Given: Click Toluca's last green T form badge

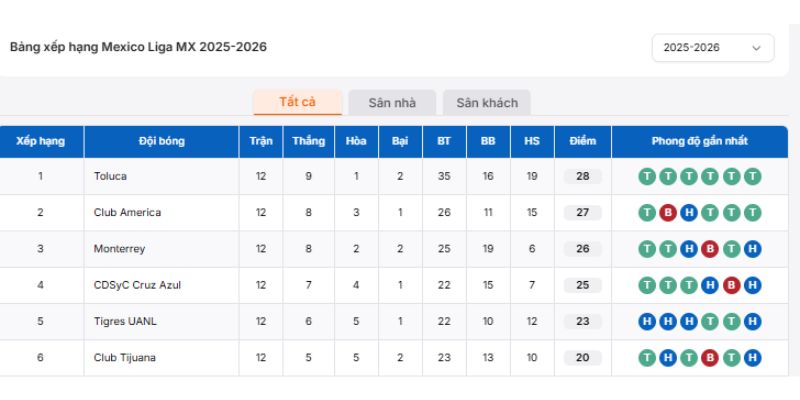Looking at the screenshot, I should [x=753, y=177].
